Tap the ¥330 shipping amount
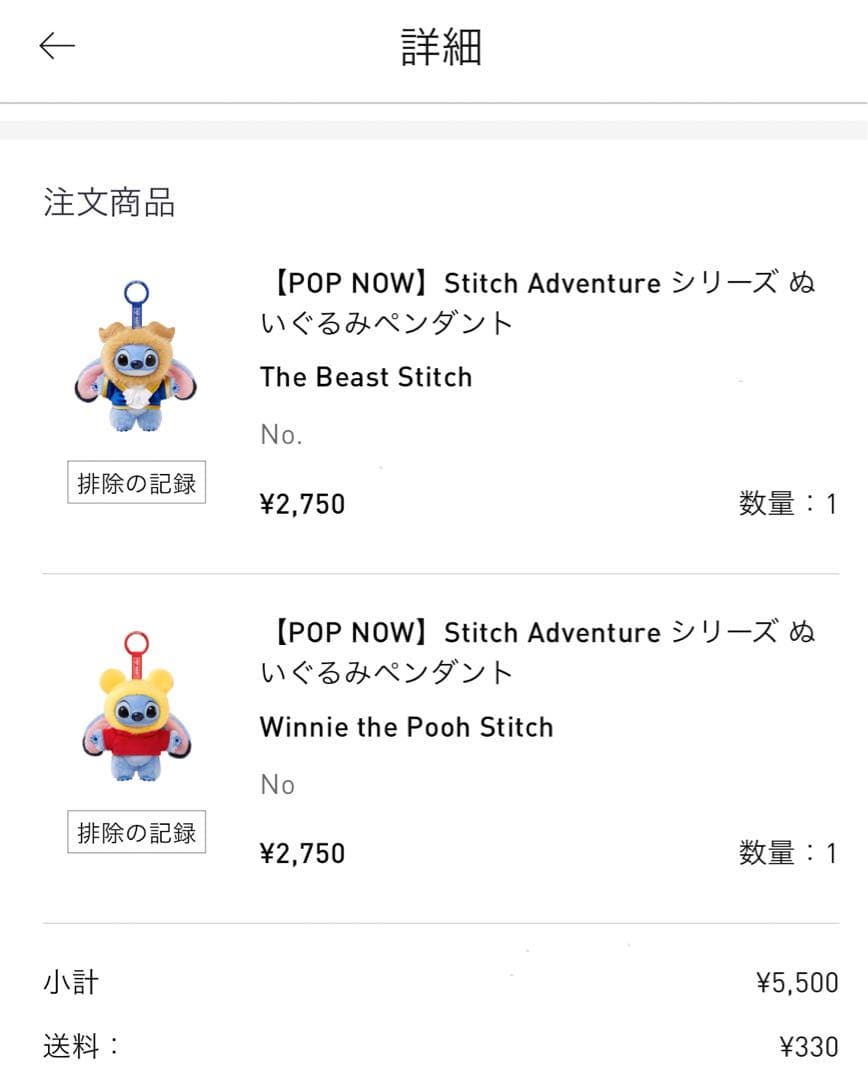This screenshot has width=868, height=1080. (808, 1047)
